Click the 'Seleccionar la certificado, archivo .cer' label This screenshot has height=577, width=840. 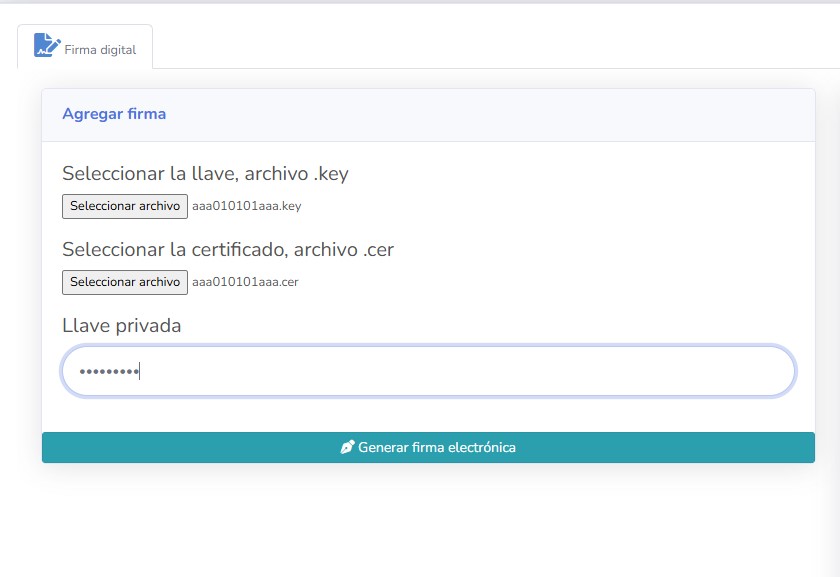(228, 250)
